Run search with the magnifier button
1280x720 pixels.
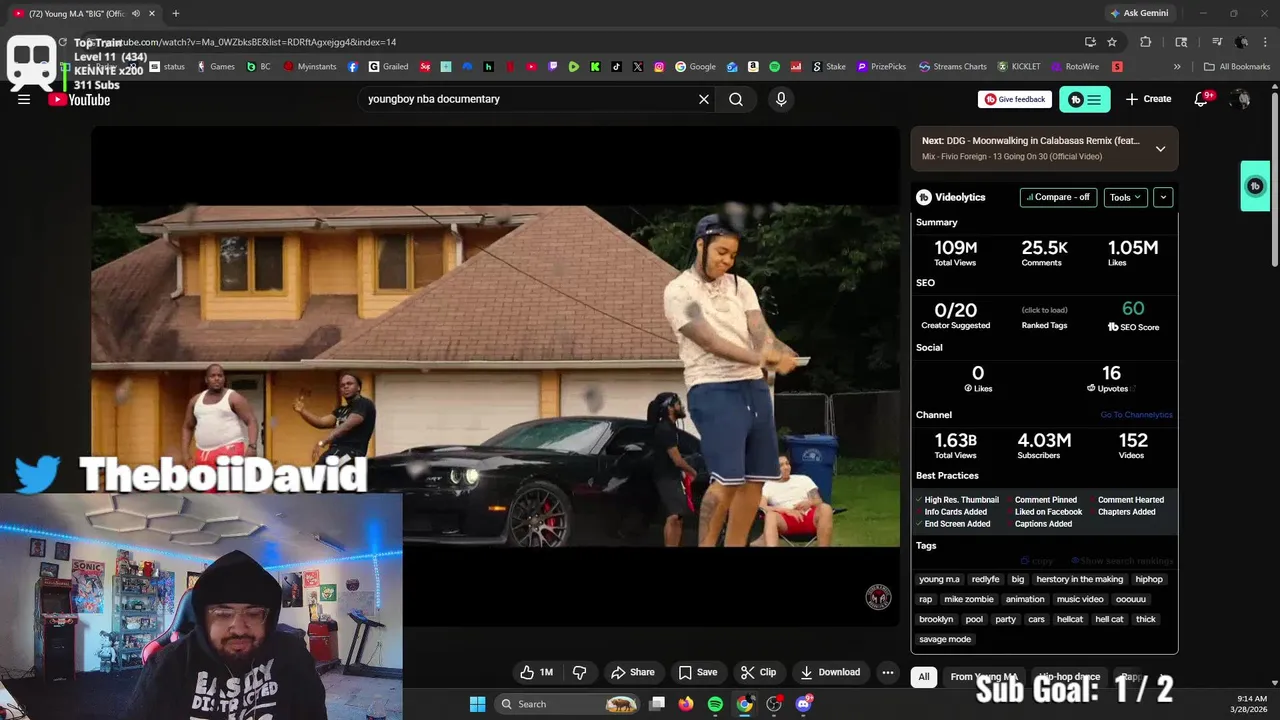point(736,99)
